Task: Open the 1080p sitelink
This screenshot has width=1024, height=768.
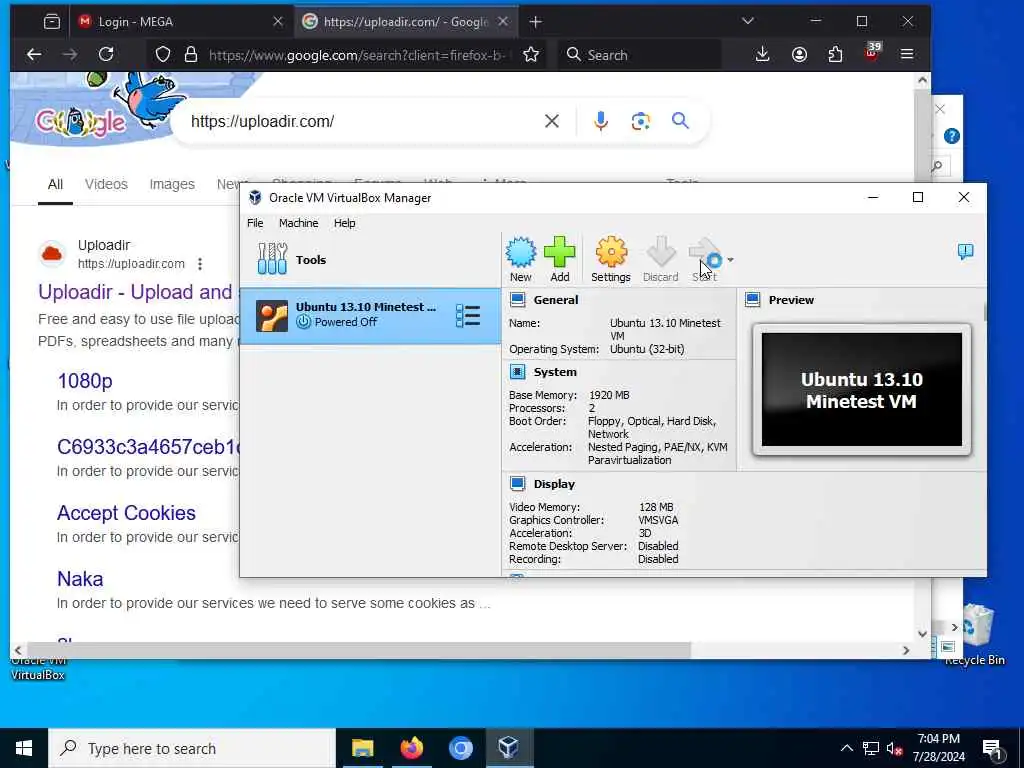Action: (85, 381)
